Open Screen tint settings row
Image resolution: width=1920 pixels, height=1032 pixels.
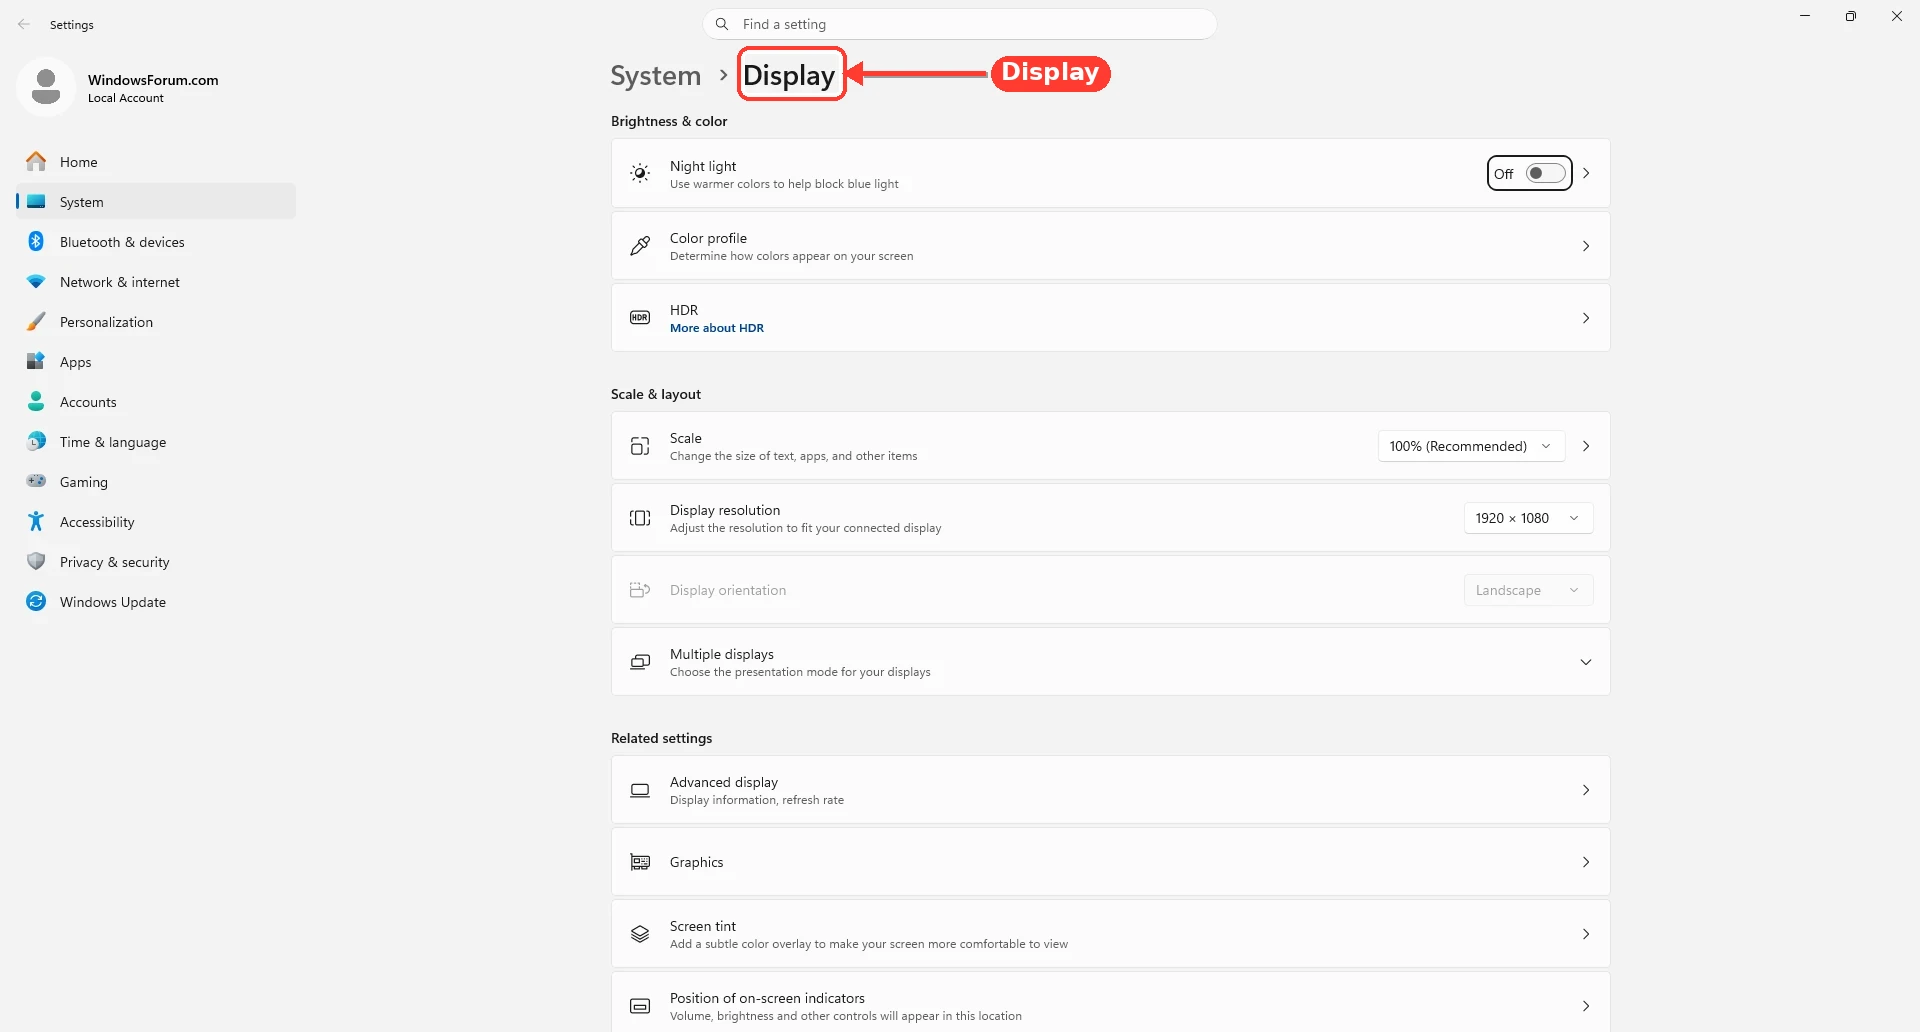click(x=1110, y=934)
